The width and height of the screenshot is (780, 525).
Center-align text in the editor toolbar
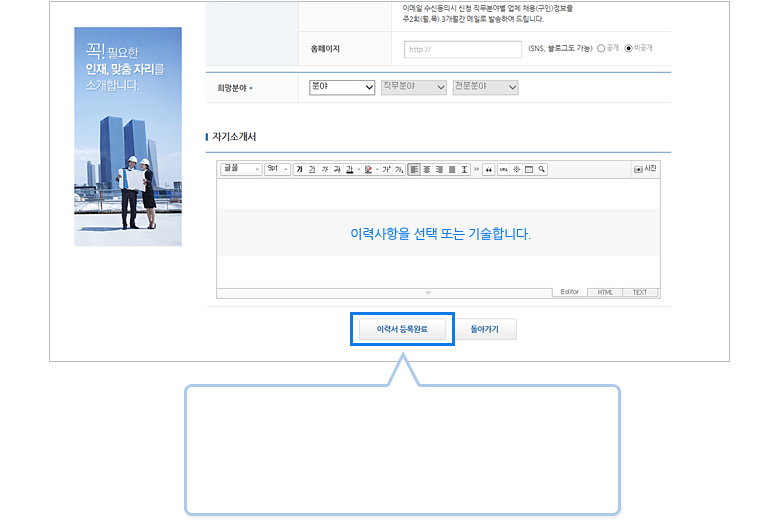427,170
